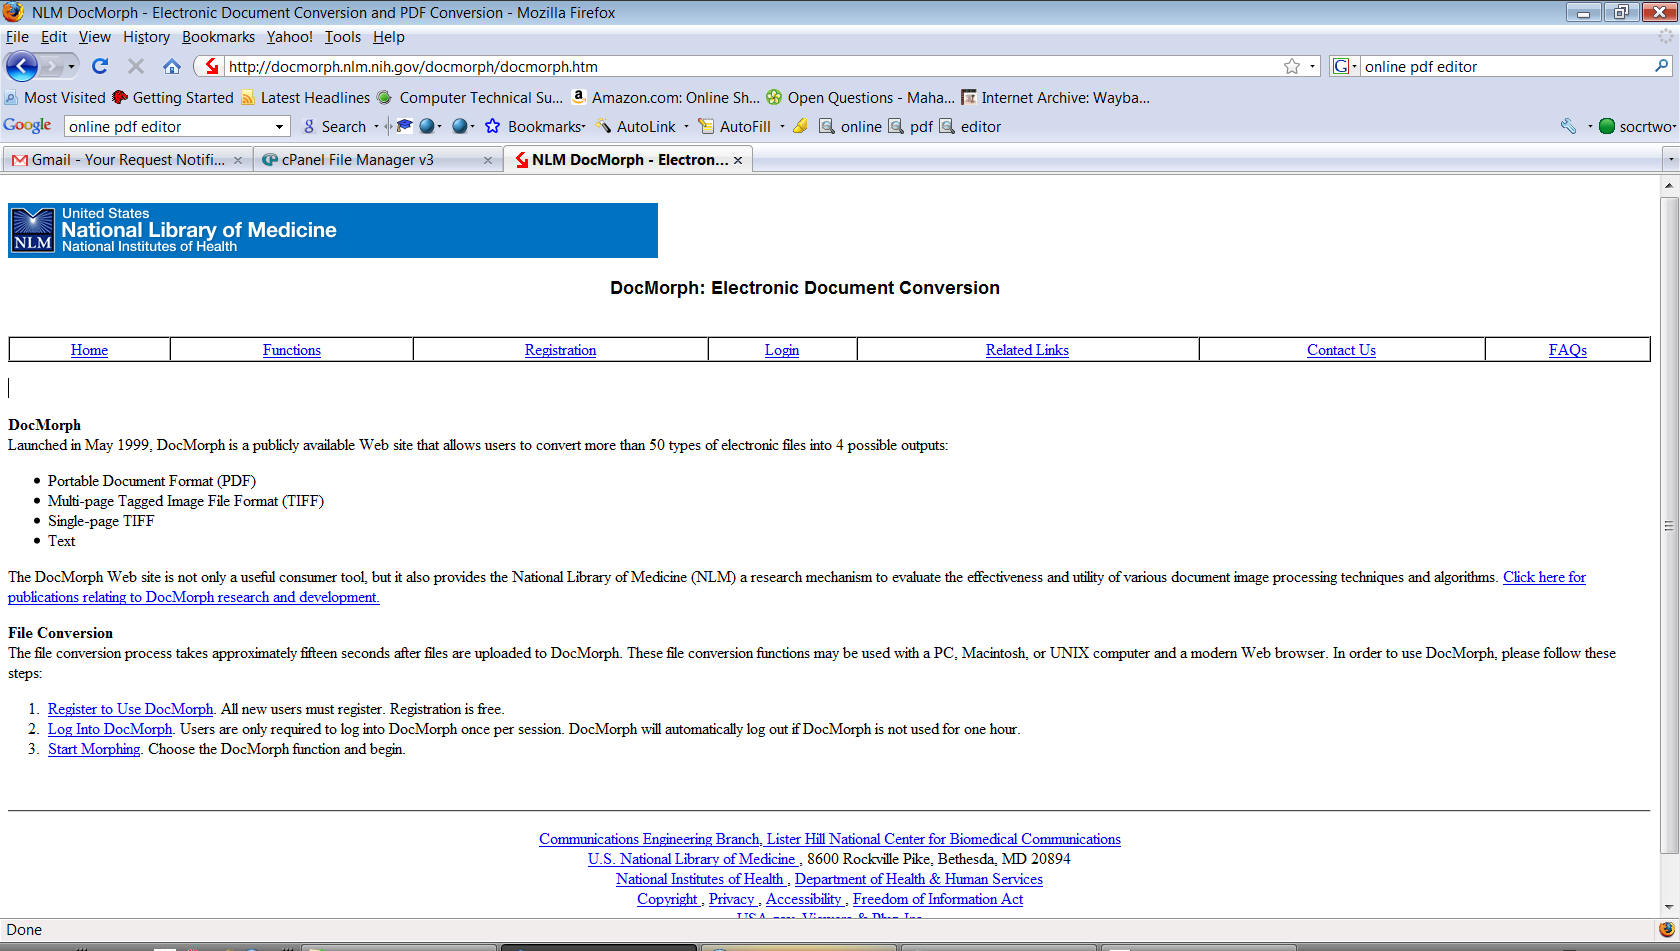Click the graduation cap toolbar icon
Screen dimensions: 1680x951
pos(404,126)
